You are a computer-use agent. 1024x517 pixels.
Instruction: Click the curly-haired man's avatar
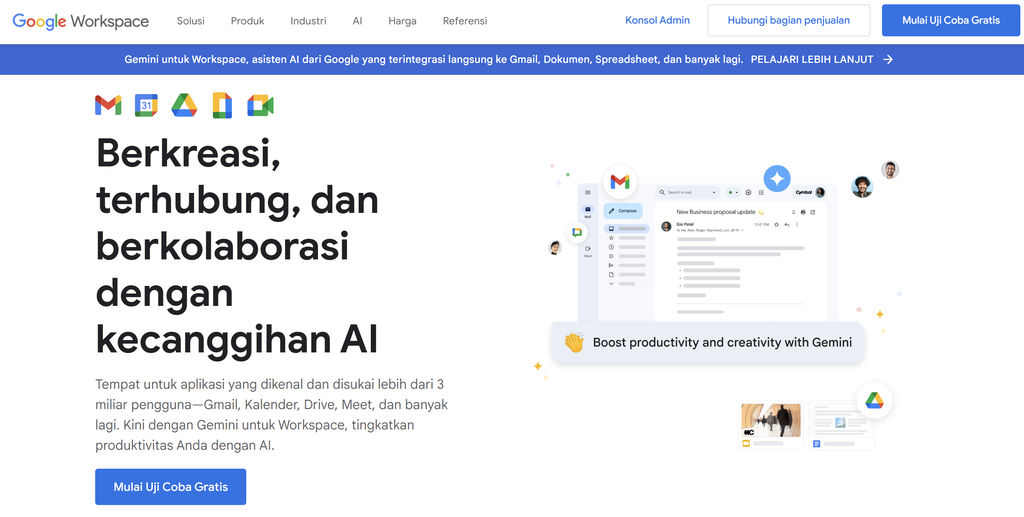click(862, 187)
